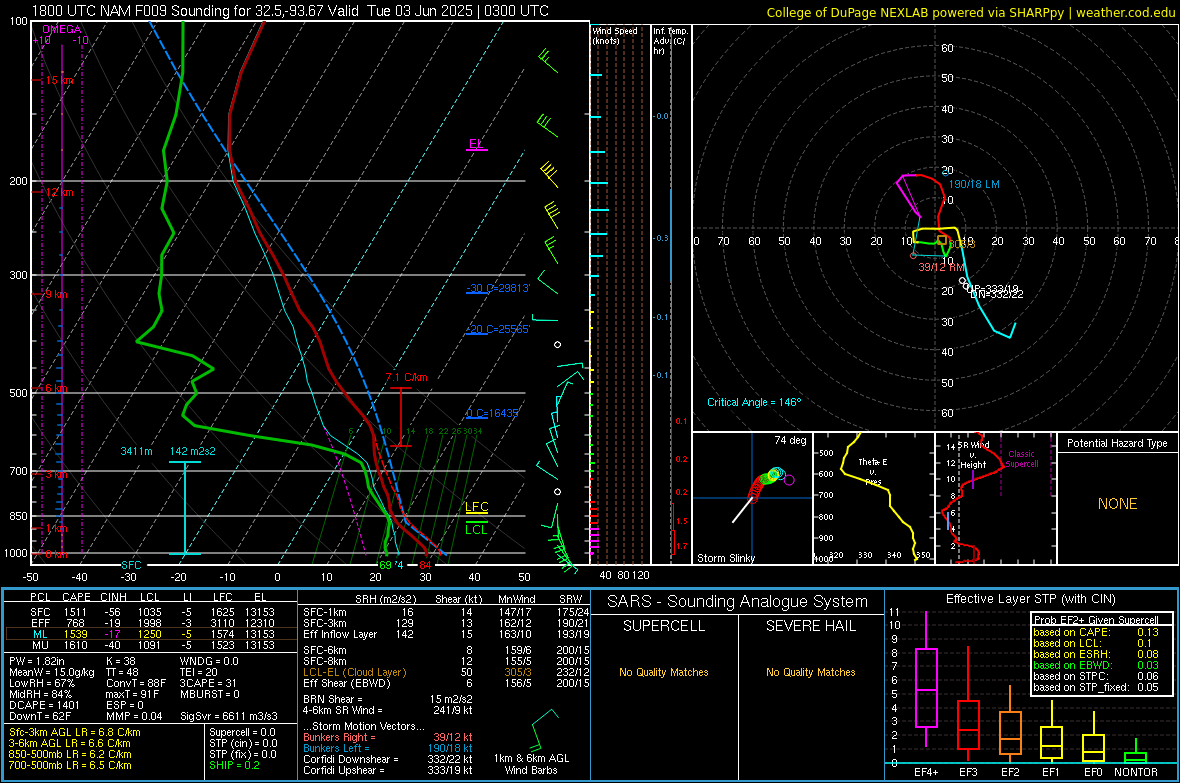Click the Storm Slinky inset label
The image size is (1180, 783).
point(726,559)
